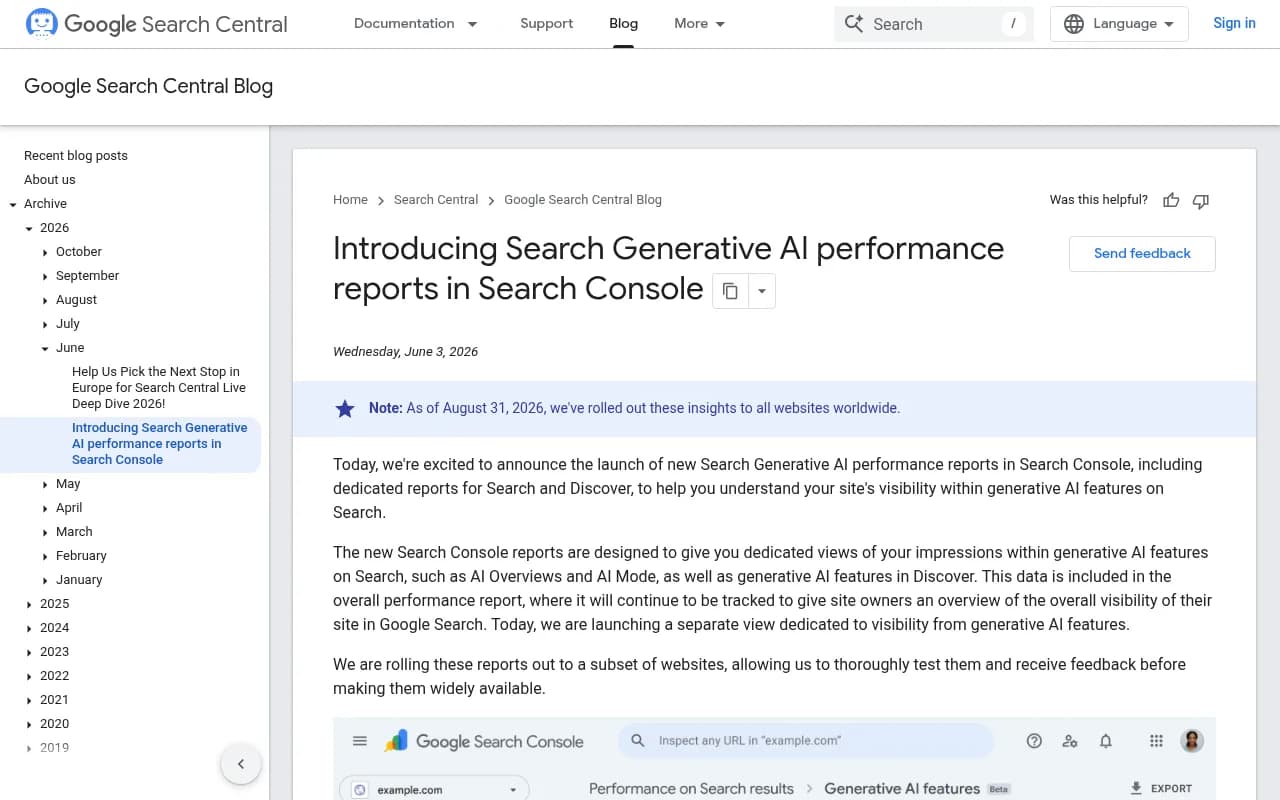
Task: Collapse the June archive month
Action: [45, 348]
